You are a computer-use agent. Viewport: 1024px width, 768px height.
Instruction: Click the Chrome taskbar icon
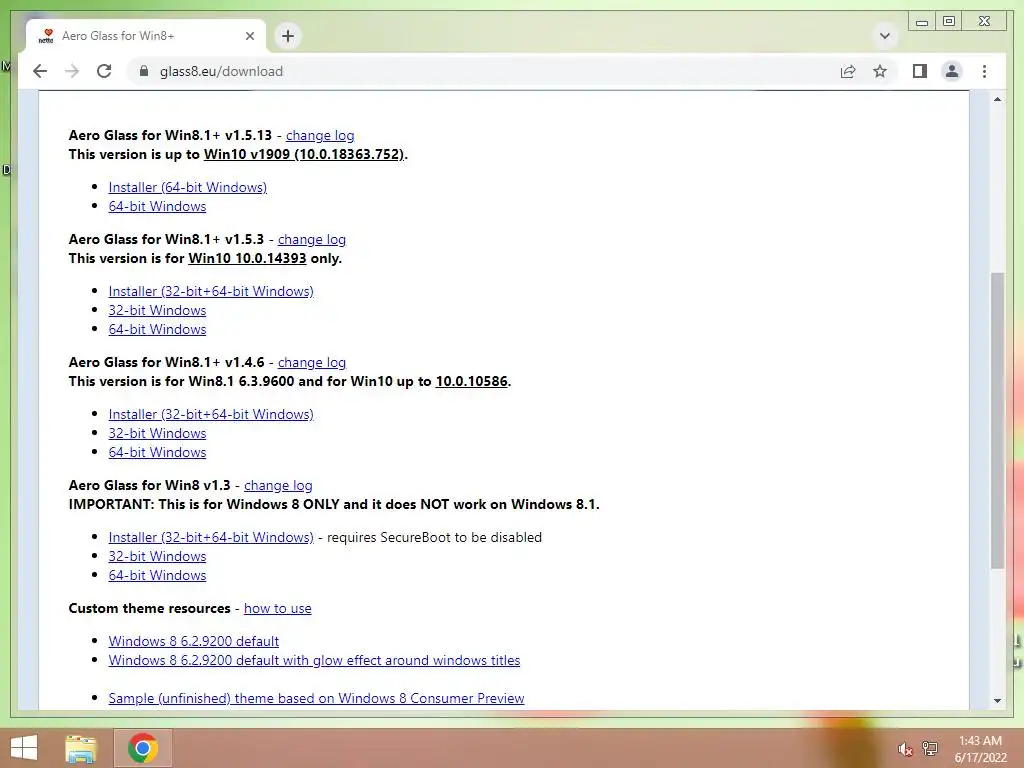coord(143,748)
